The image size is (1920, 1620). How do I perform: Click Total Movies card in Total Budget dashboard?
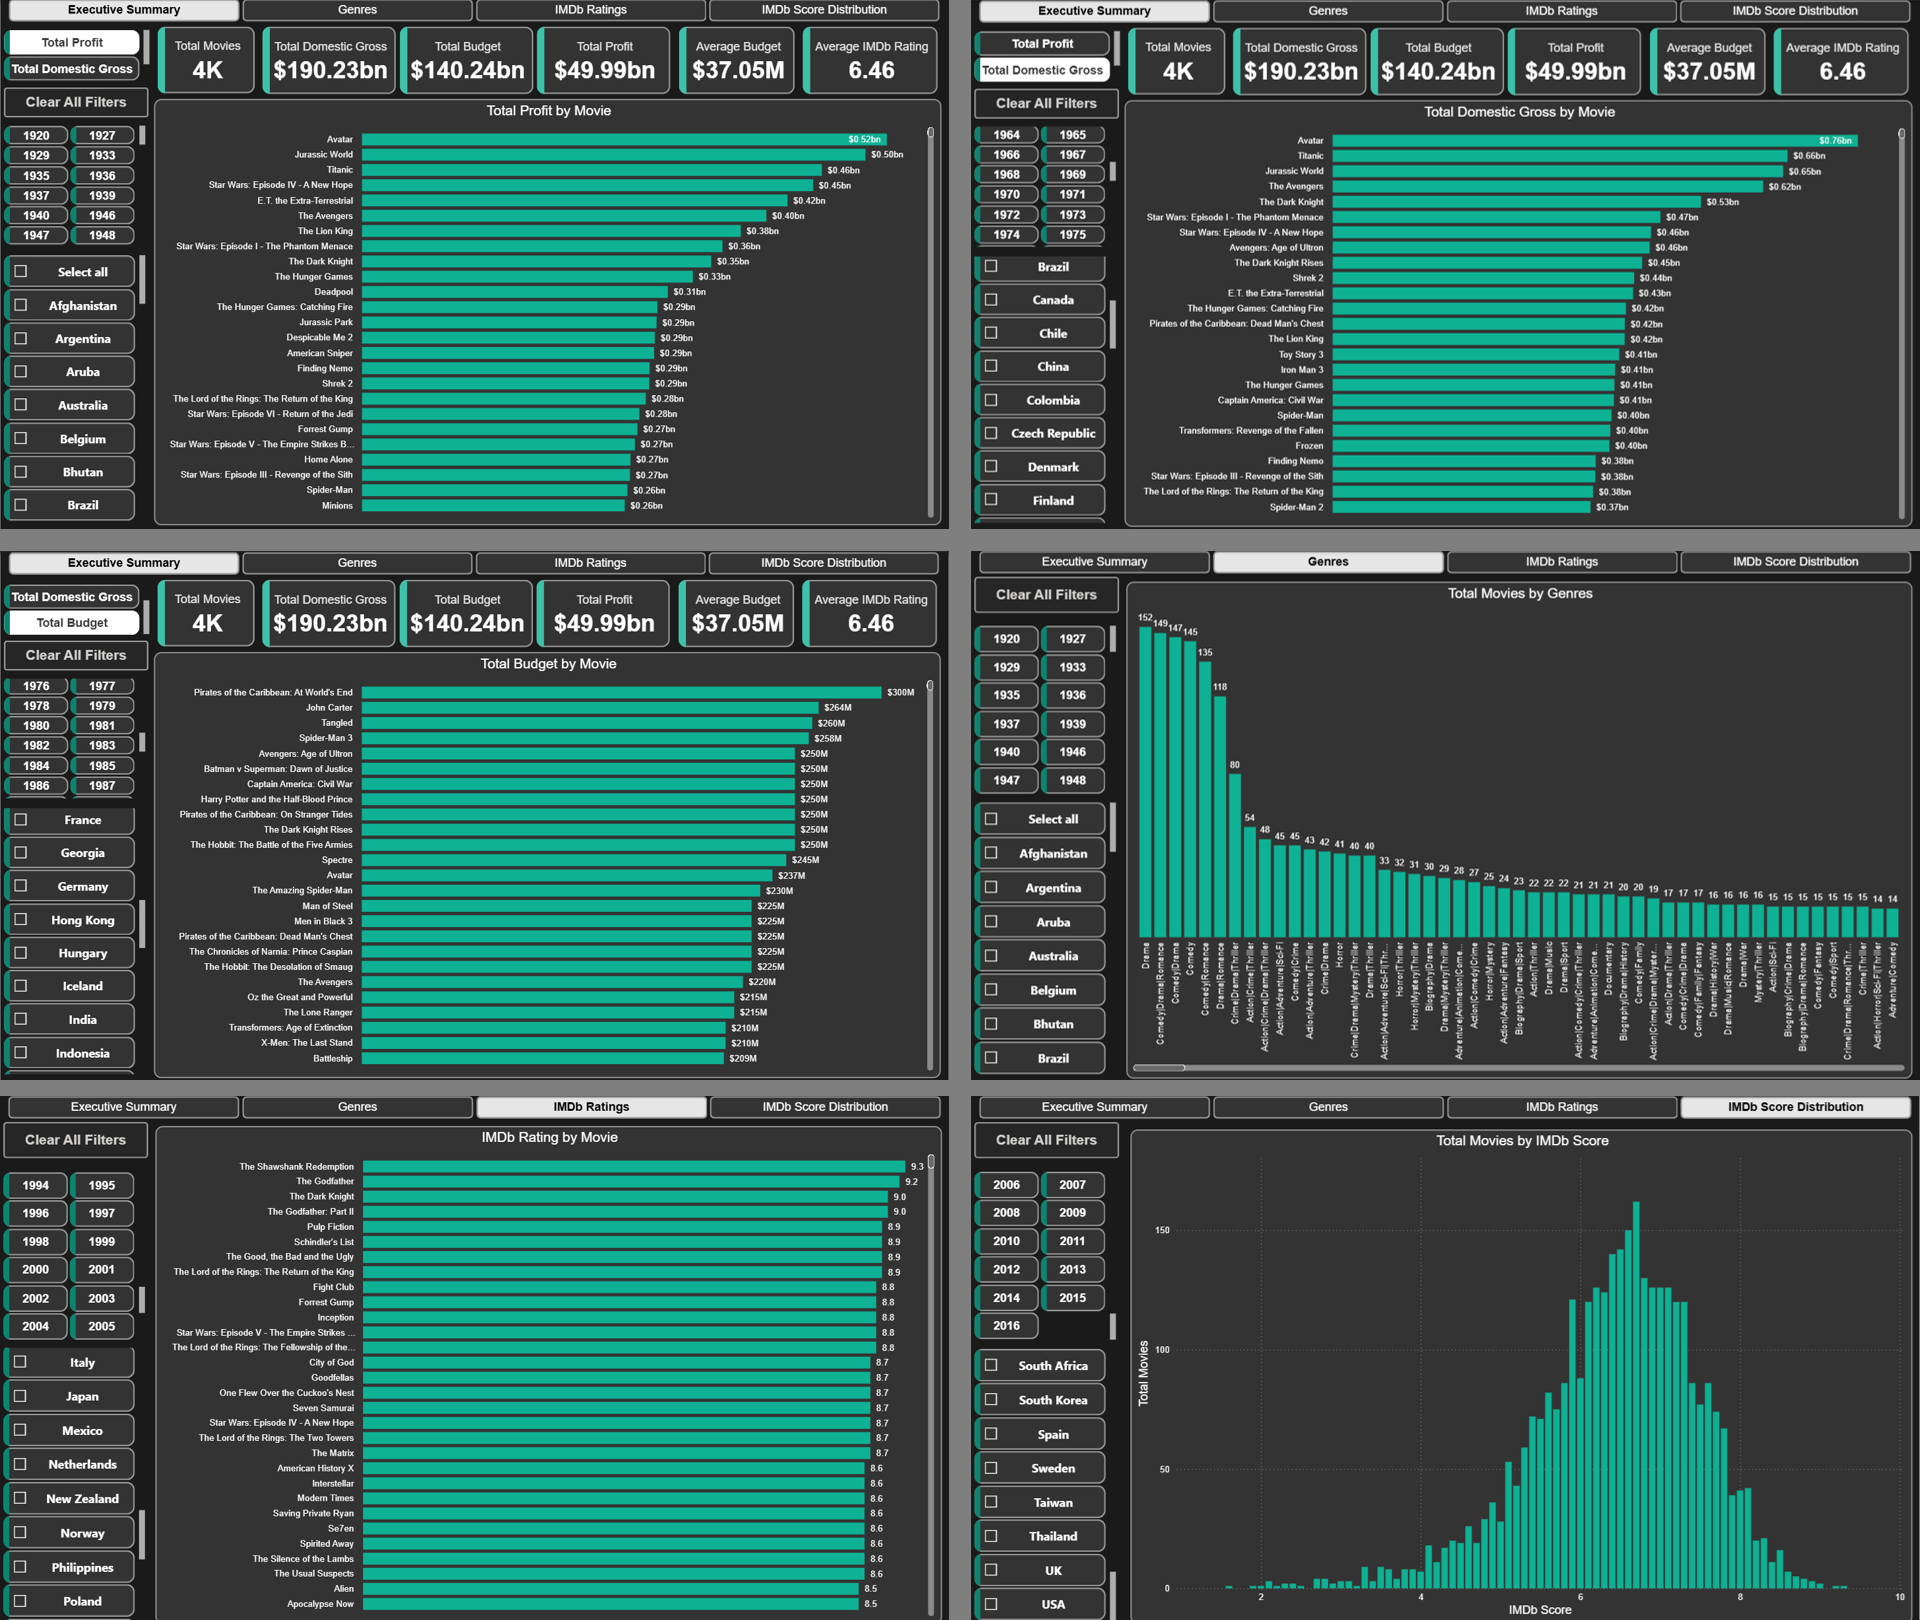pyautogui.click(x=208, y=613)
